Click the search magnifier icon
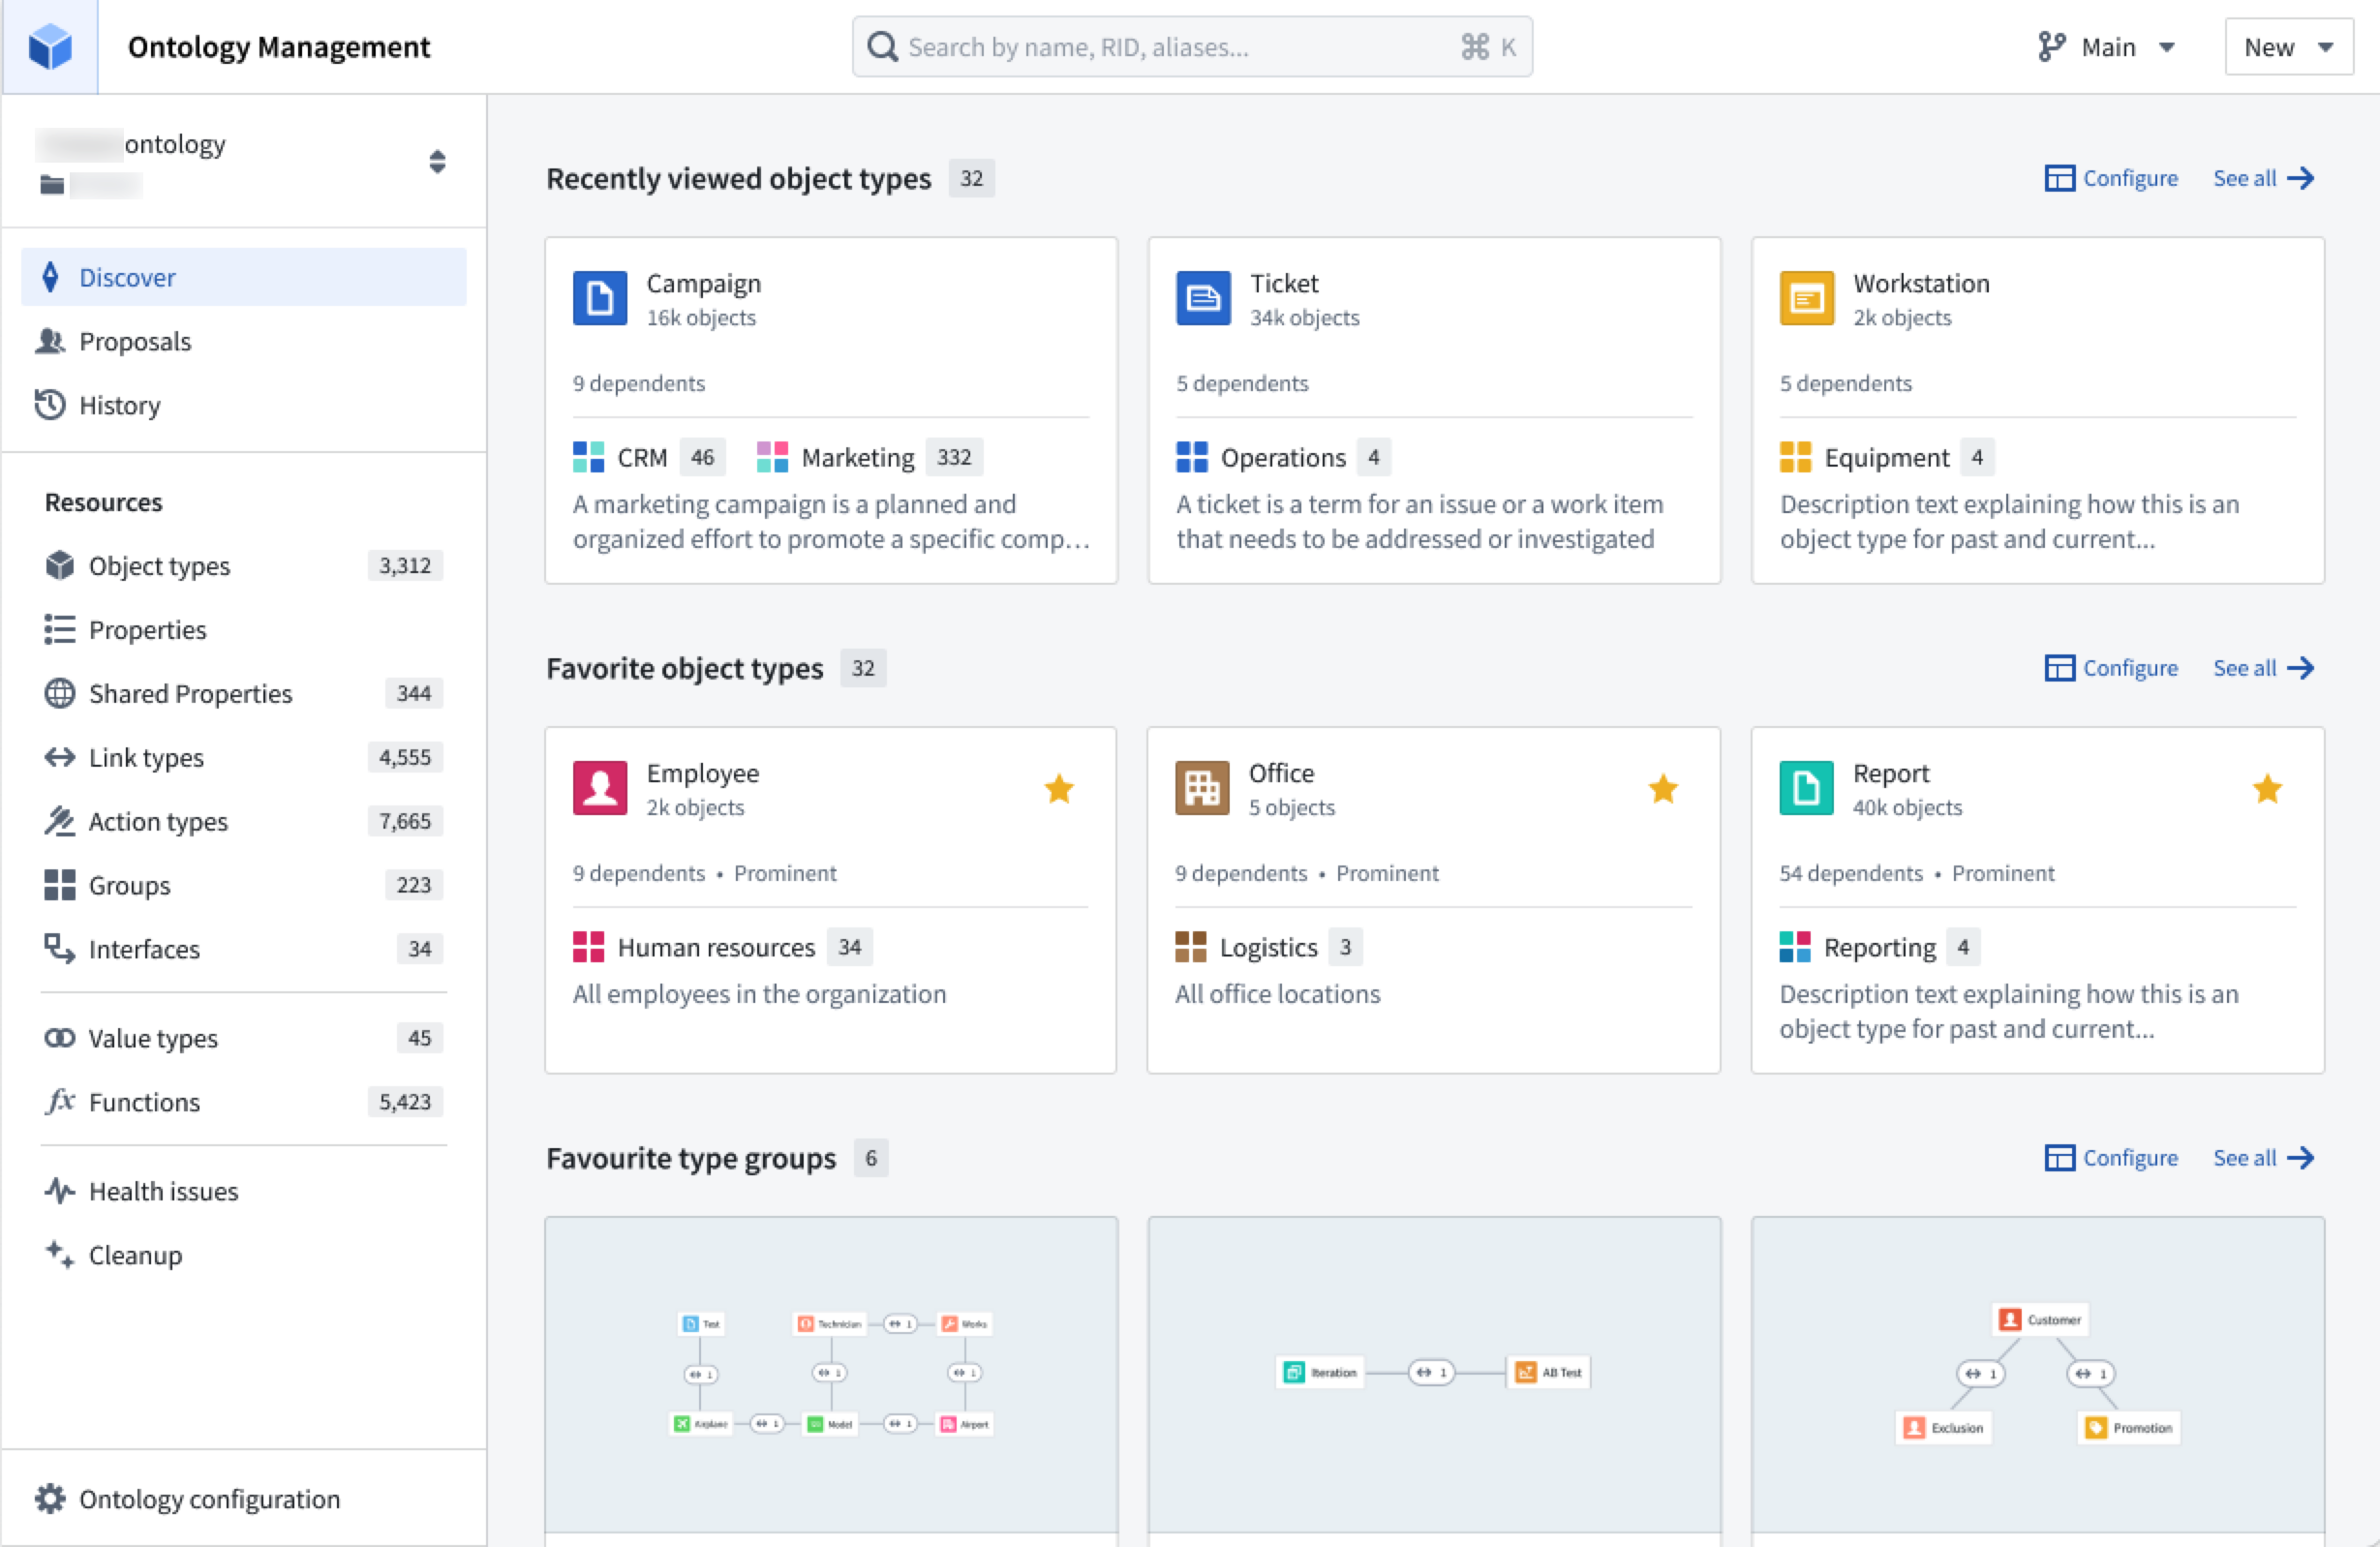Viewport: 2380px width, 1547px height. click(x=882, y=47)
